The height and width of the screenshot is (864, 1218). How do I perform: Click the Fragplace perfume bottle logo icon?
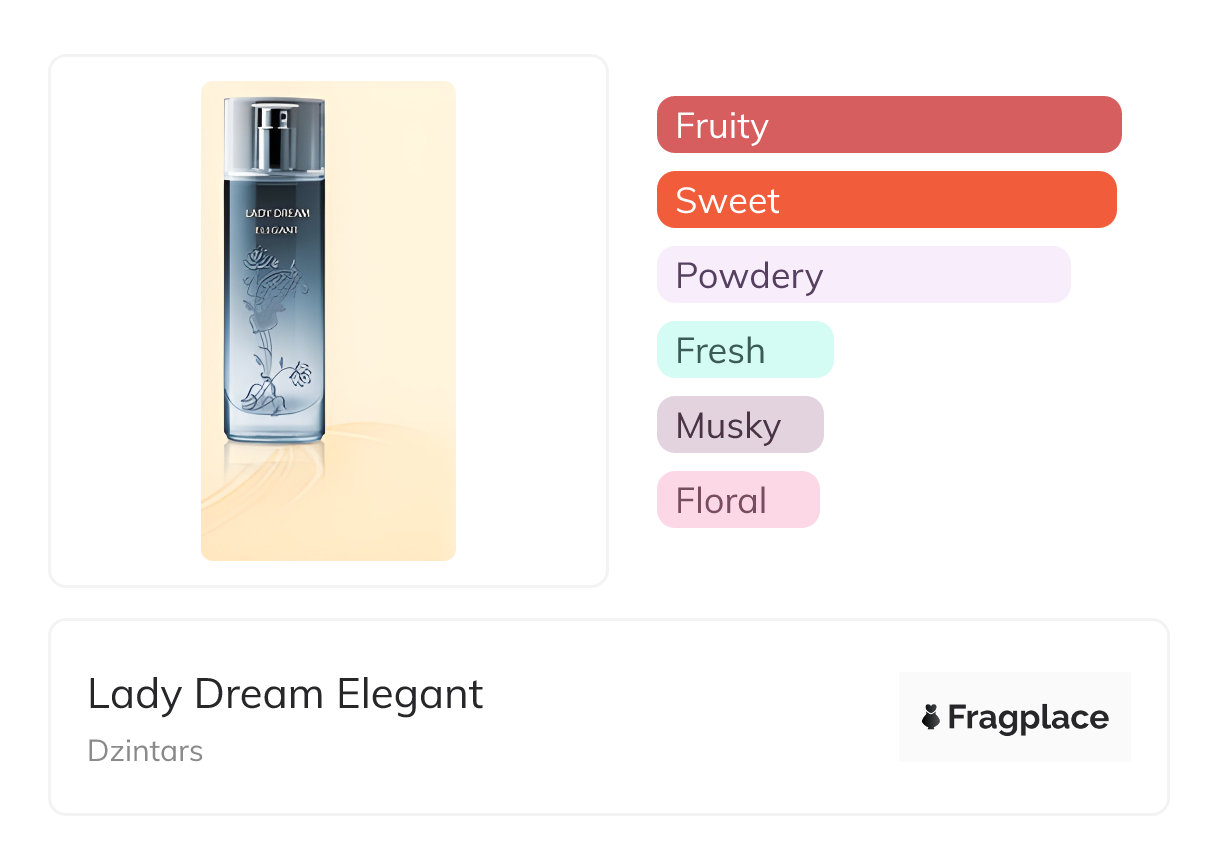(931, 717)
